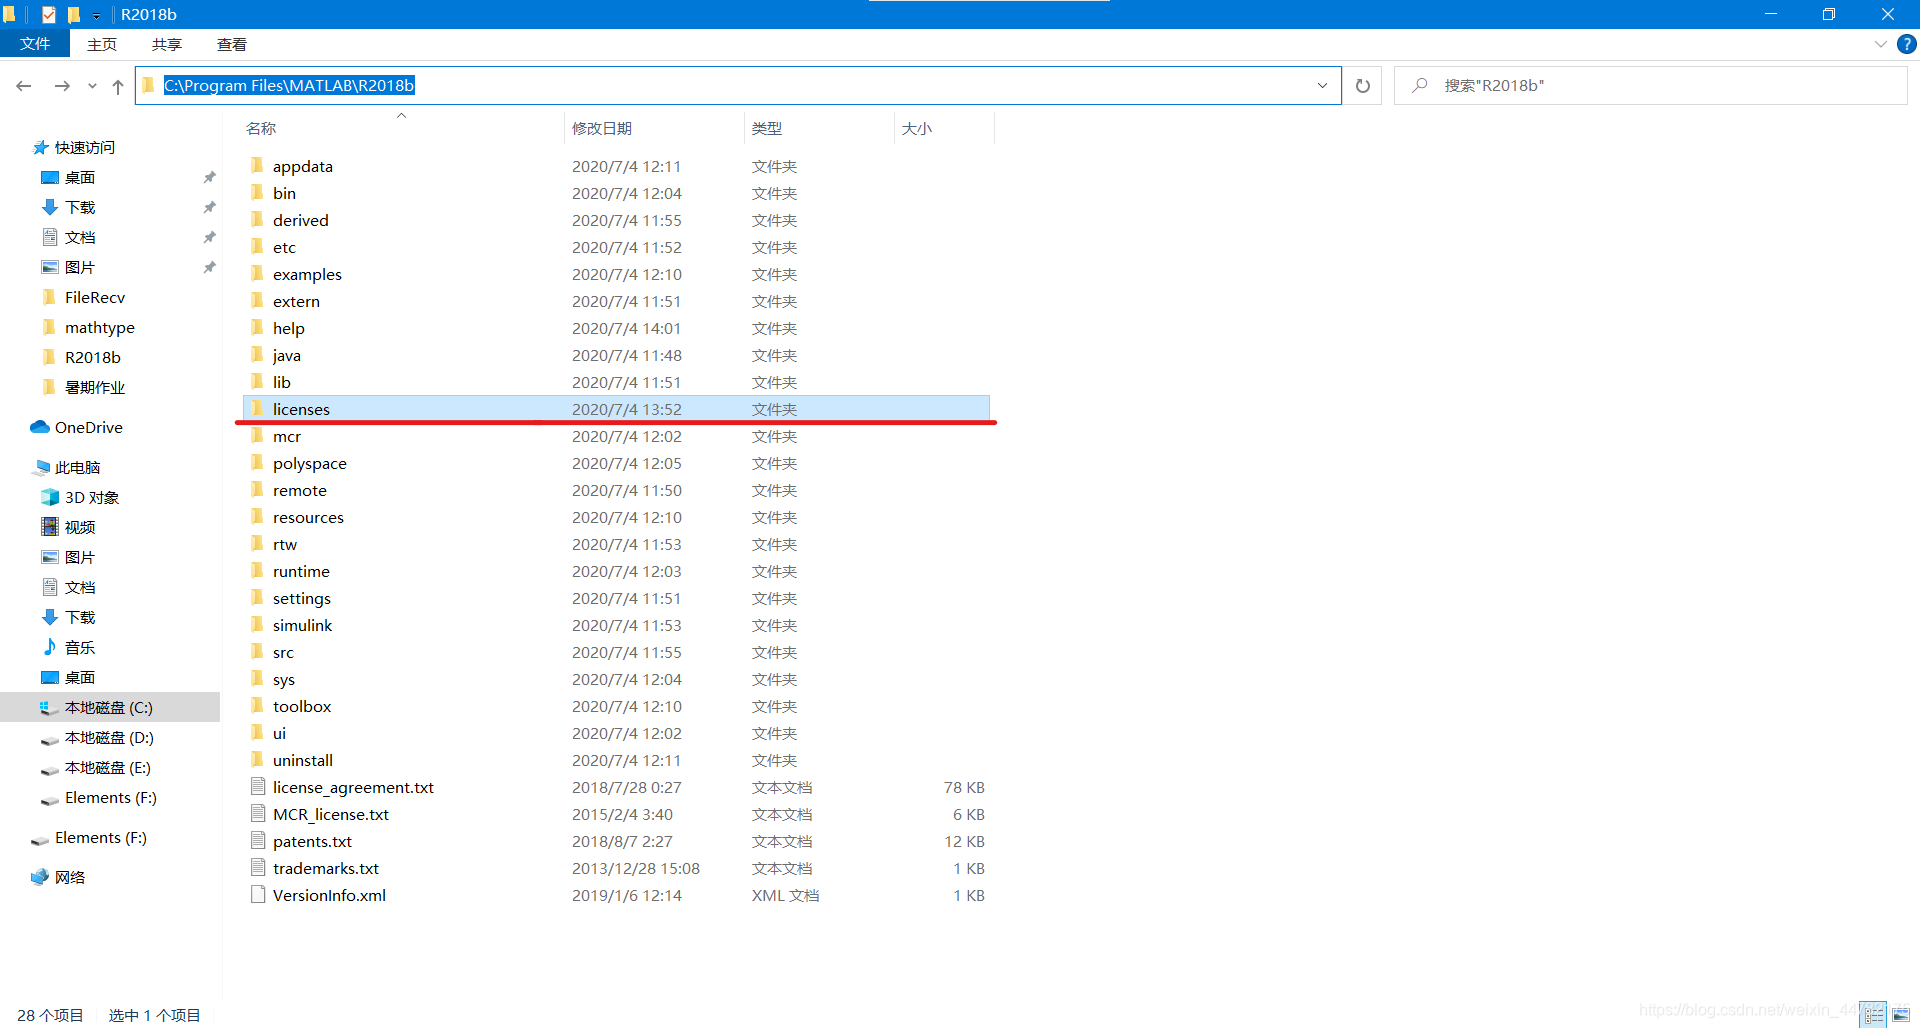Image resolution: width=1920 pixels, height=1028 pixels.
Task: Click the examples folder icon
Action: pos(257,273)
